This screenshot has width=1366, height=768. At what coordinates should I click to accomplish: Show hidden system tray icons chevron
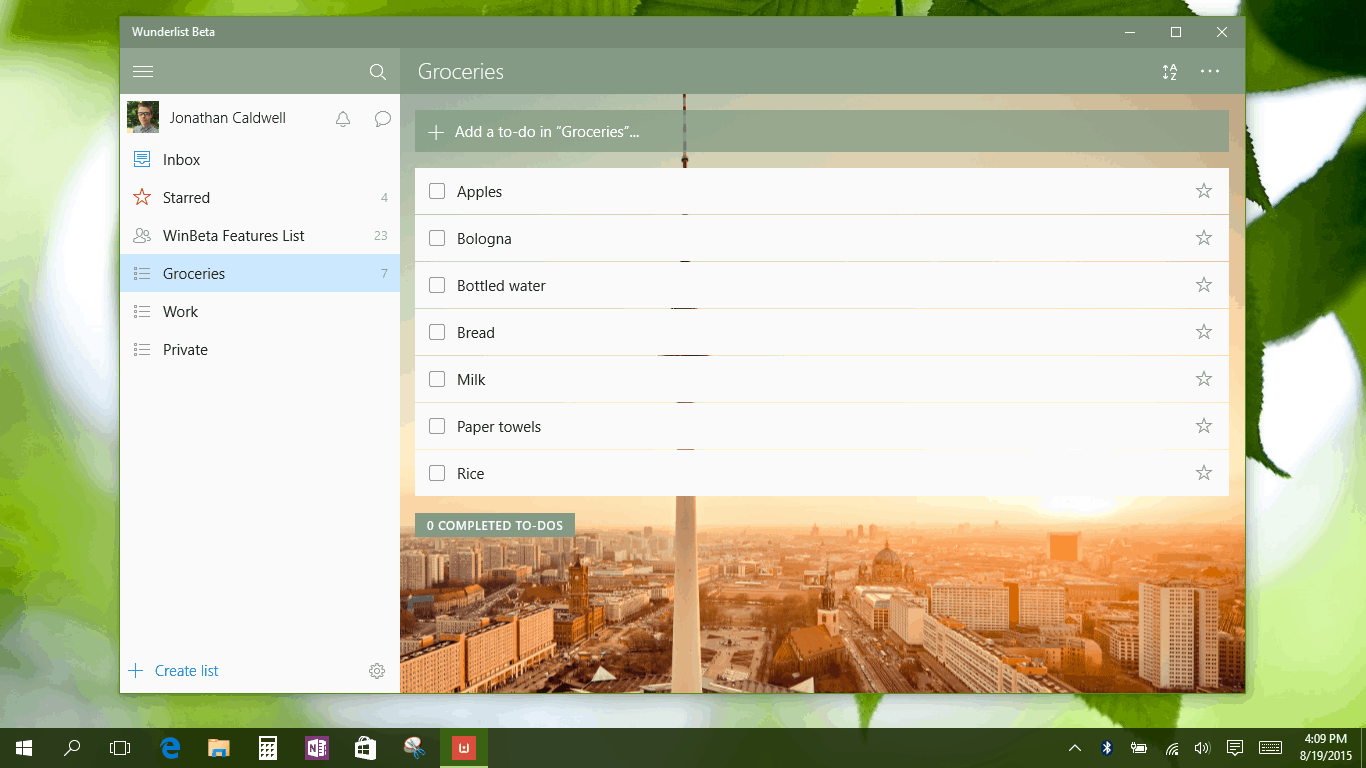pos(1075,748)
